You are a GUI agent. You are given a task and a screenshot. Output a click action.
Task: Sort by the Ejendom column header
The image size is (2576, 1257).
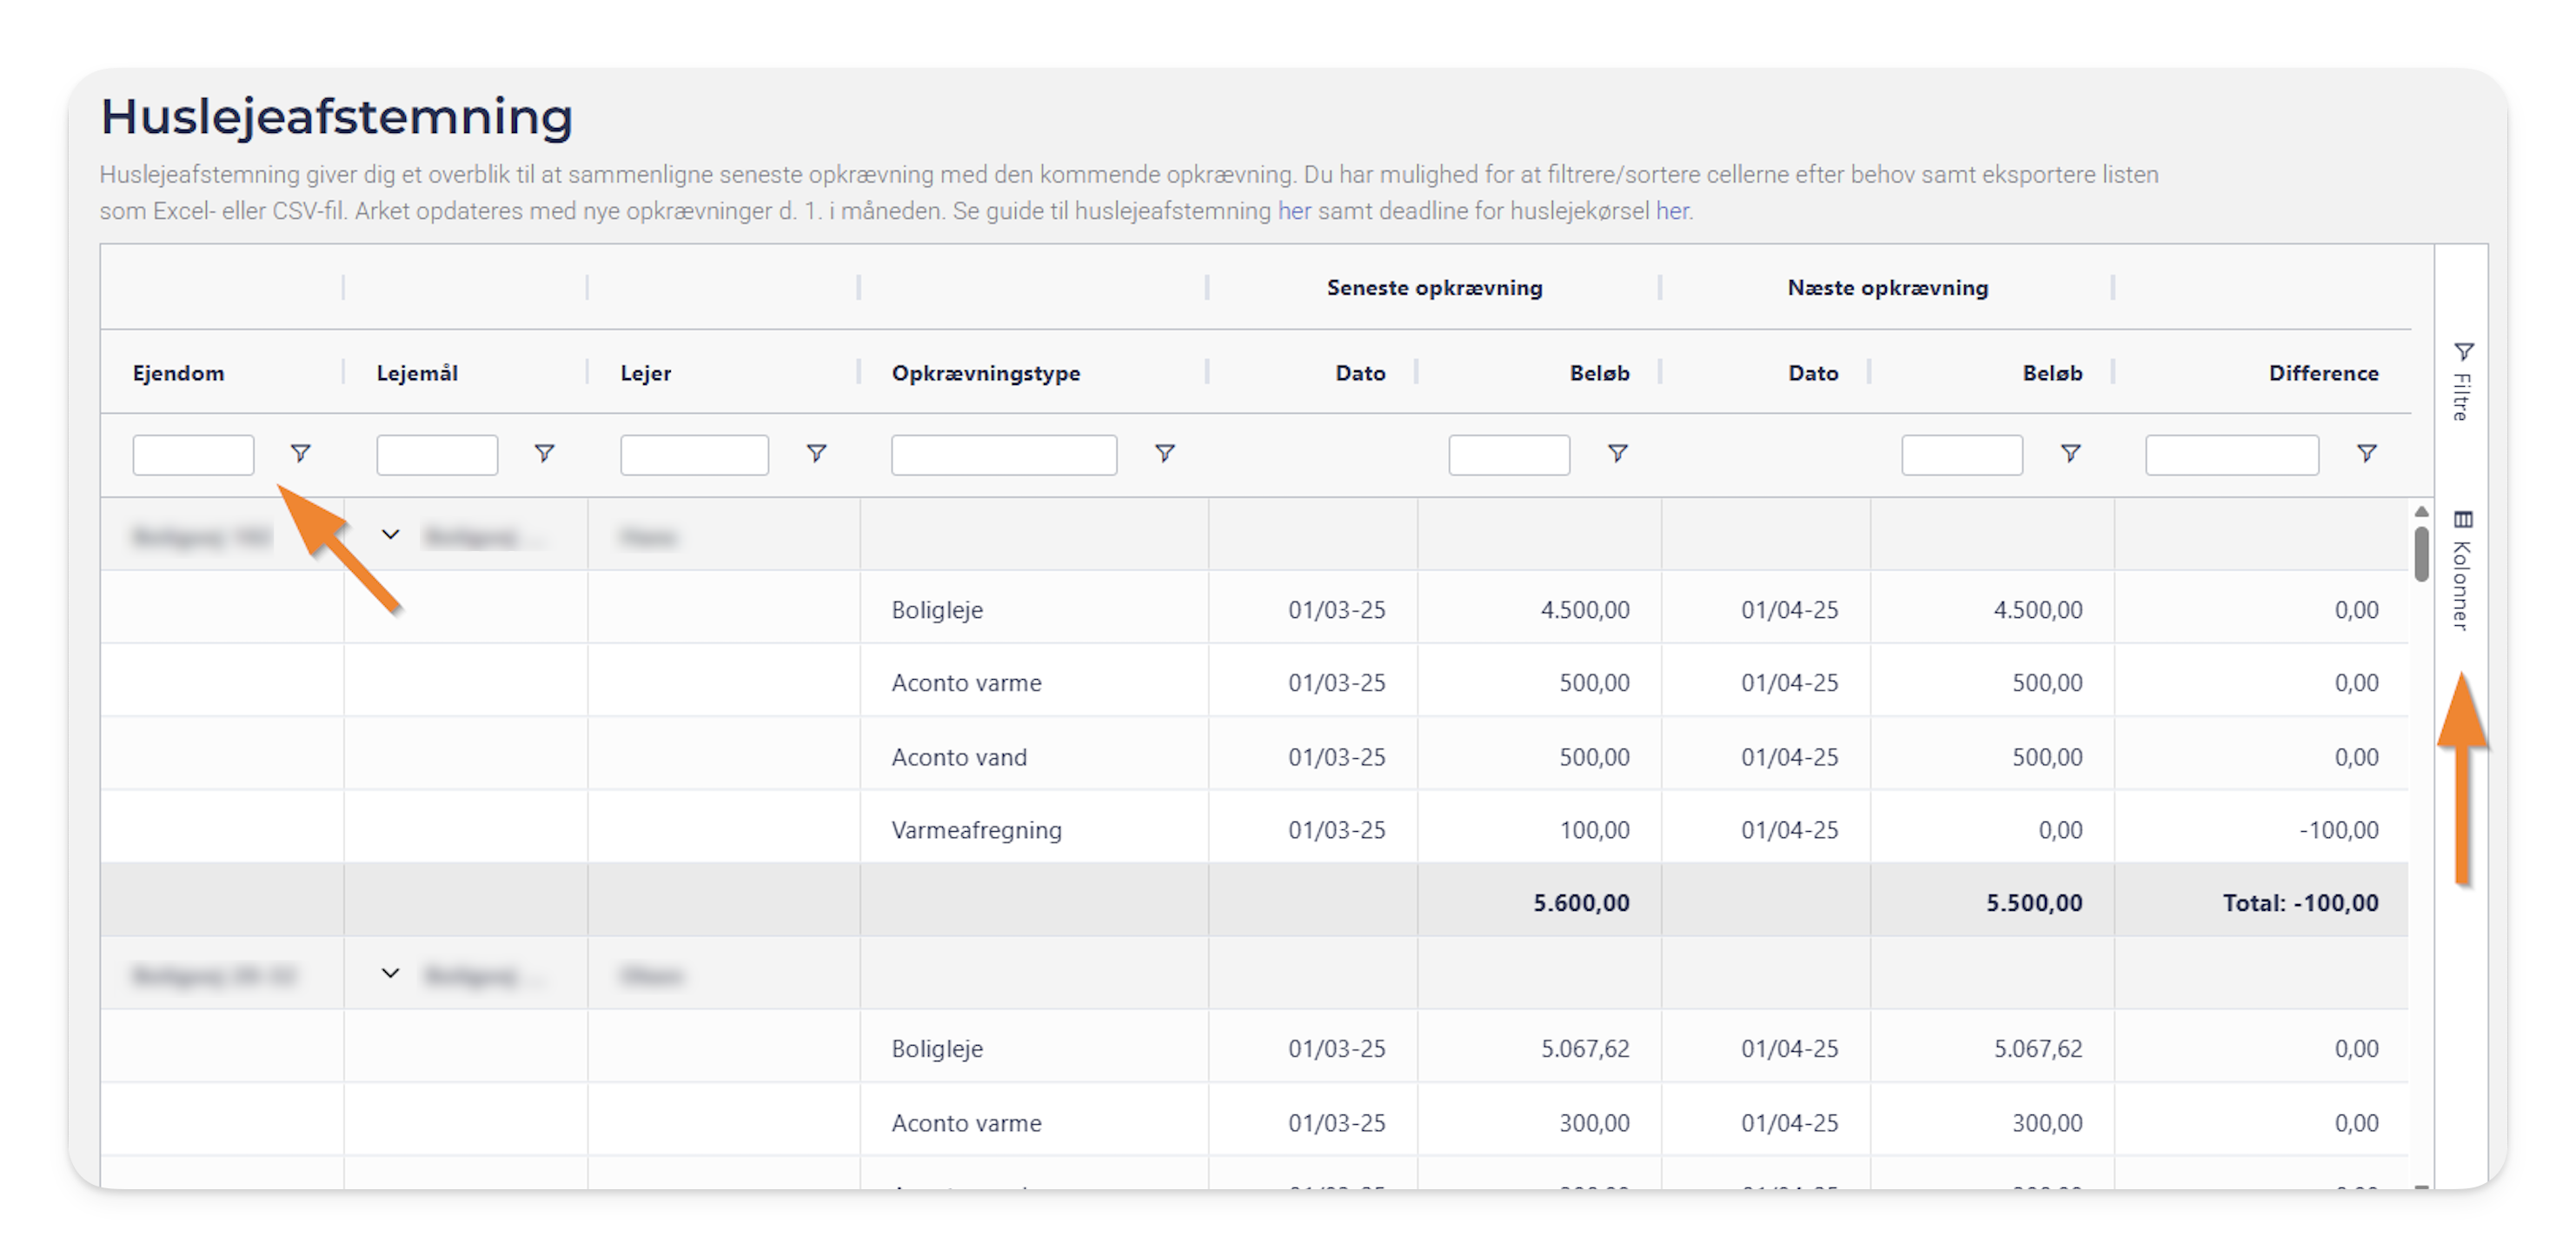pos(178,373)
